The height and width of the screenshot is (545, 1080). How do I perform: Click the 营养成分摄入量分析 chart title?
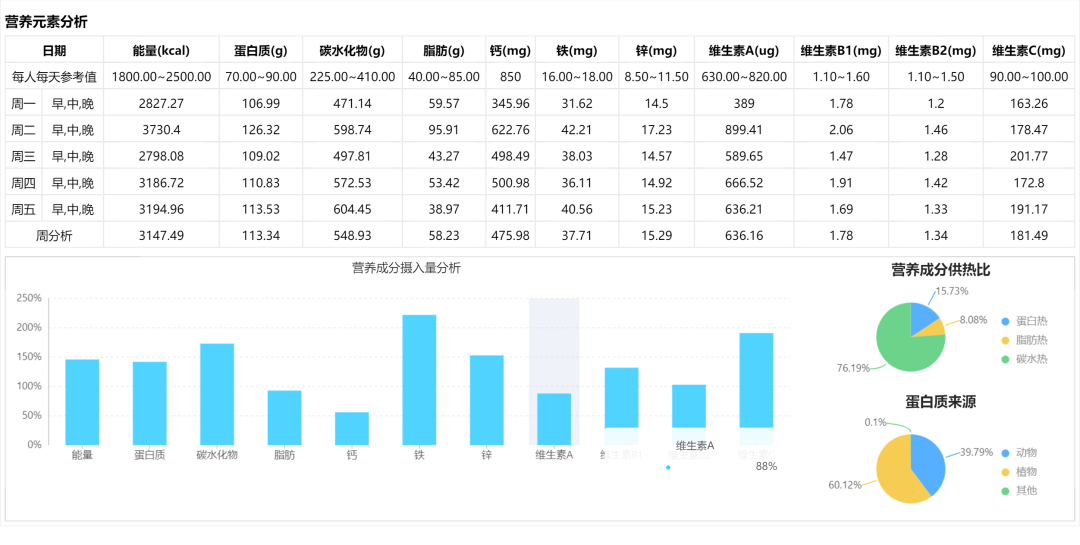(406, 268)
